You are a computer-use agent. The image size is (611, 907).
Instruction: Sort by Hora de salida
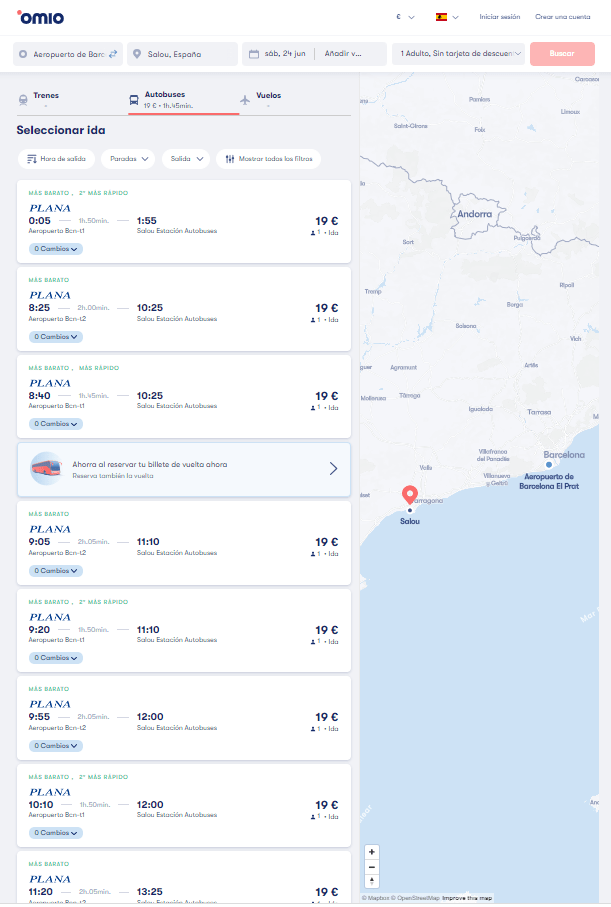pyautogui.click(x=56, y=158)
